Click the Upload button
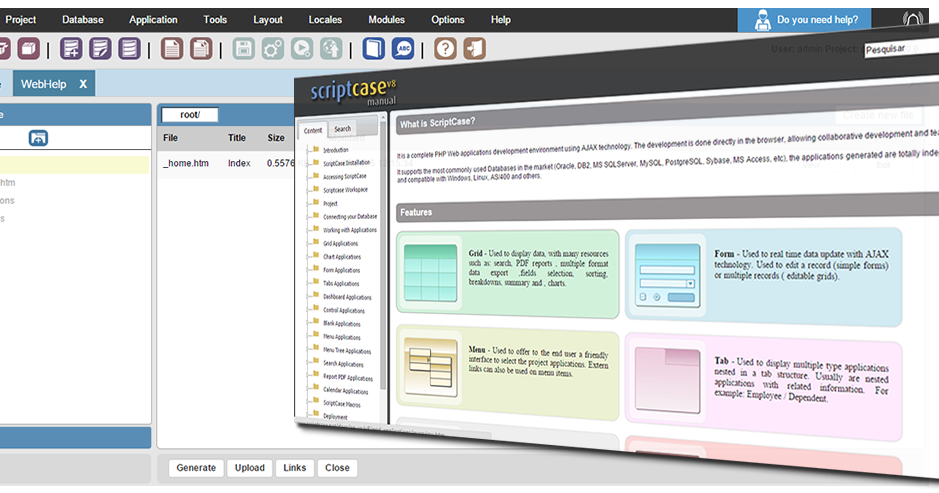 click(250, 468)
